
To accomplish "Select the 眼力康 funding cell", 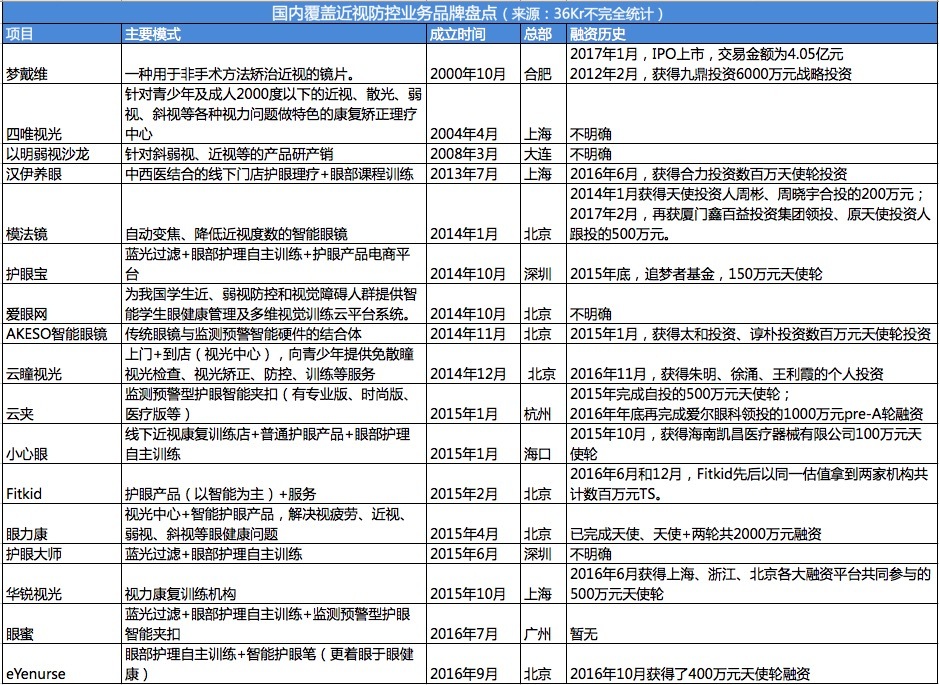I will [x=752, y=524].
